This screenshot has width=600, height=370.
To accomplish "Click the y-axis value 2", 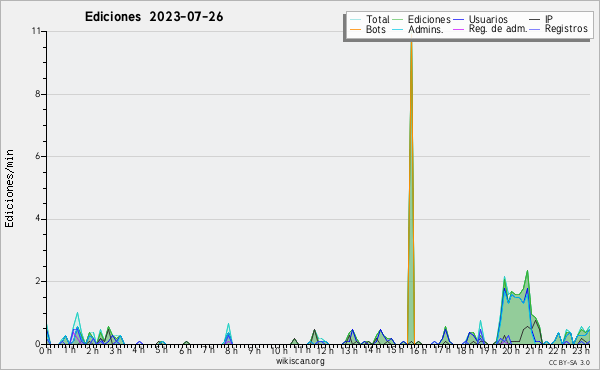I will click(38, 281).
